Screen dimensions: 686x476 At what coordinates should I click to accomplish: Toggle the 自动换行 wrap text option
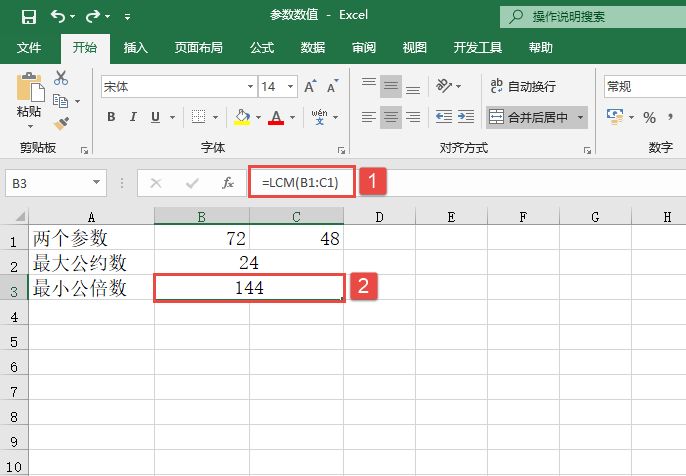tap(522, 87)
